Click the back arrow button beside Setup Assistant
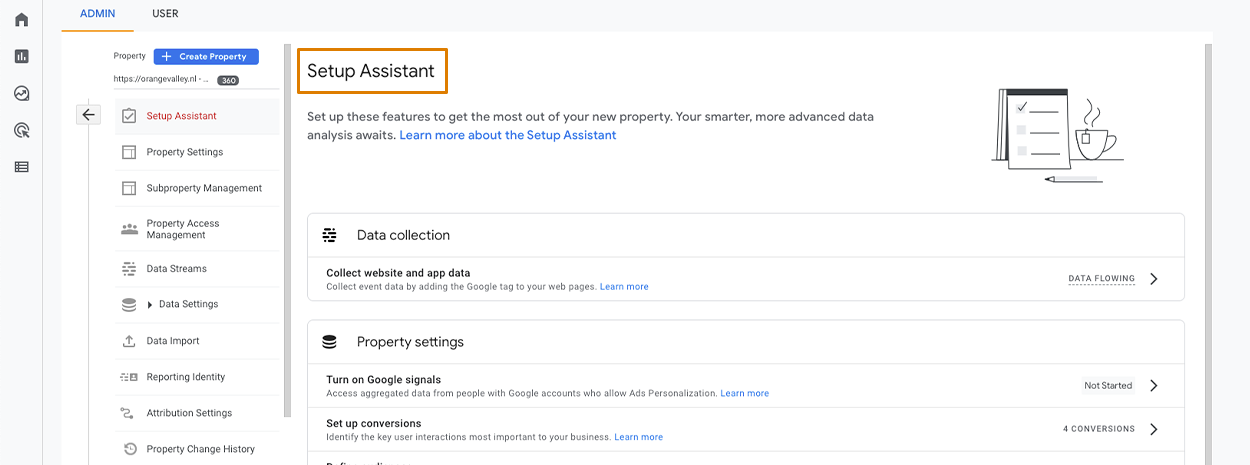 click(x=88, y=115)
